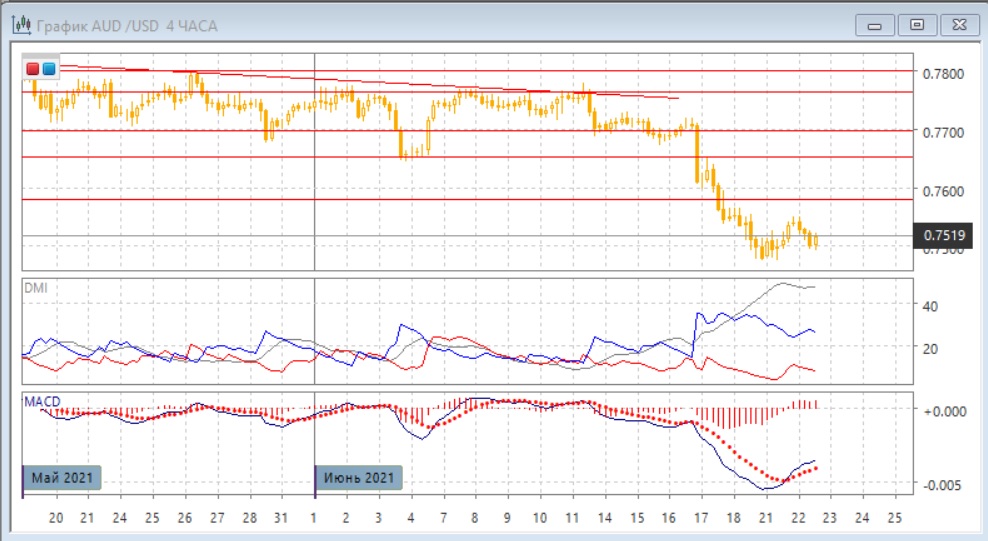Click the +0.000 MACD scale label
This screenshot has width=988, height=541.
tap(945, 410)
